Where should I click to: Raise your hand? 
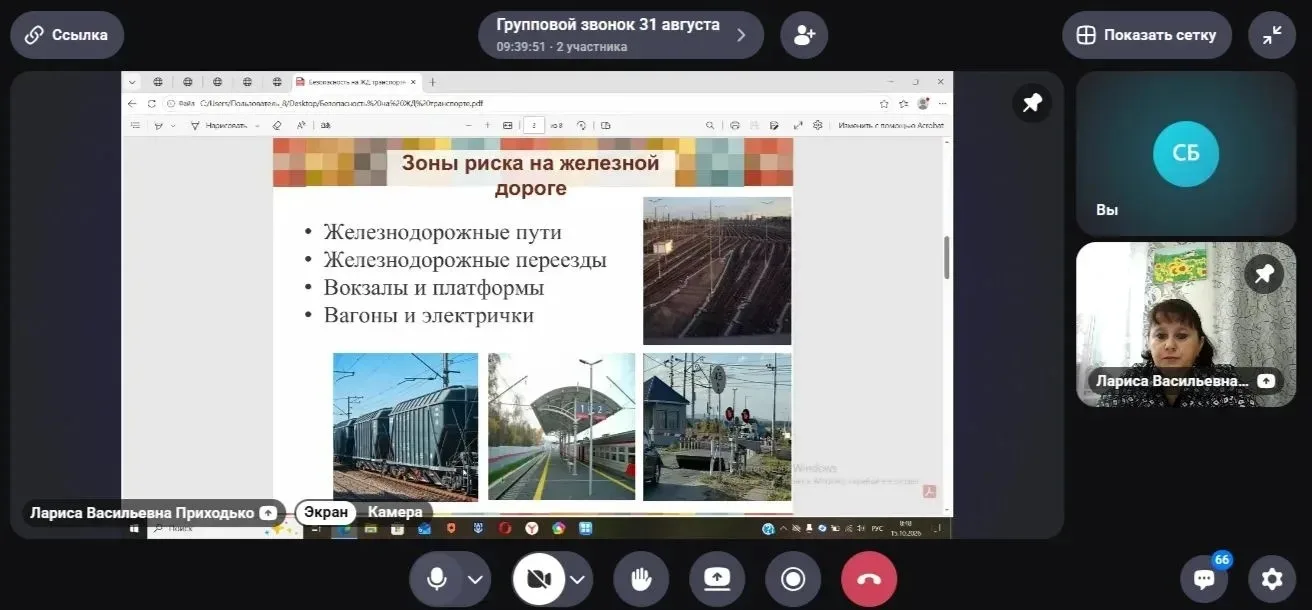click(x=641, y=579)
